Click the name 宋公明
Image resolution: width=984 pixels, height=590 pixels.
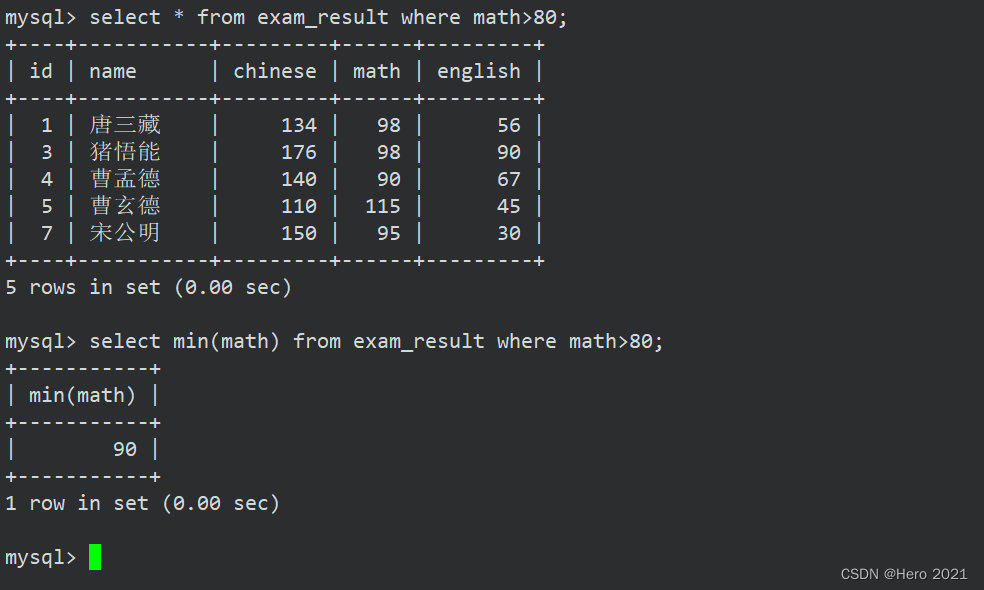(x=125, y=232)
